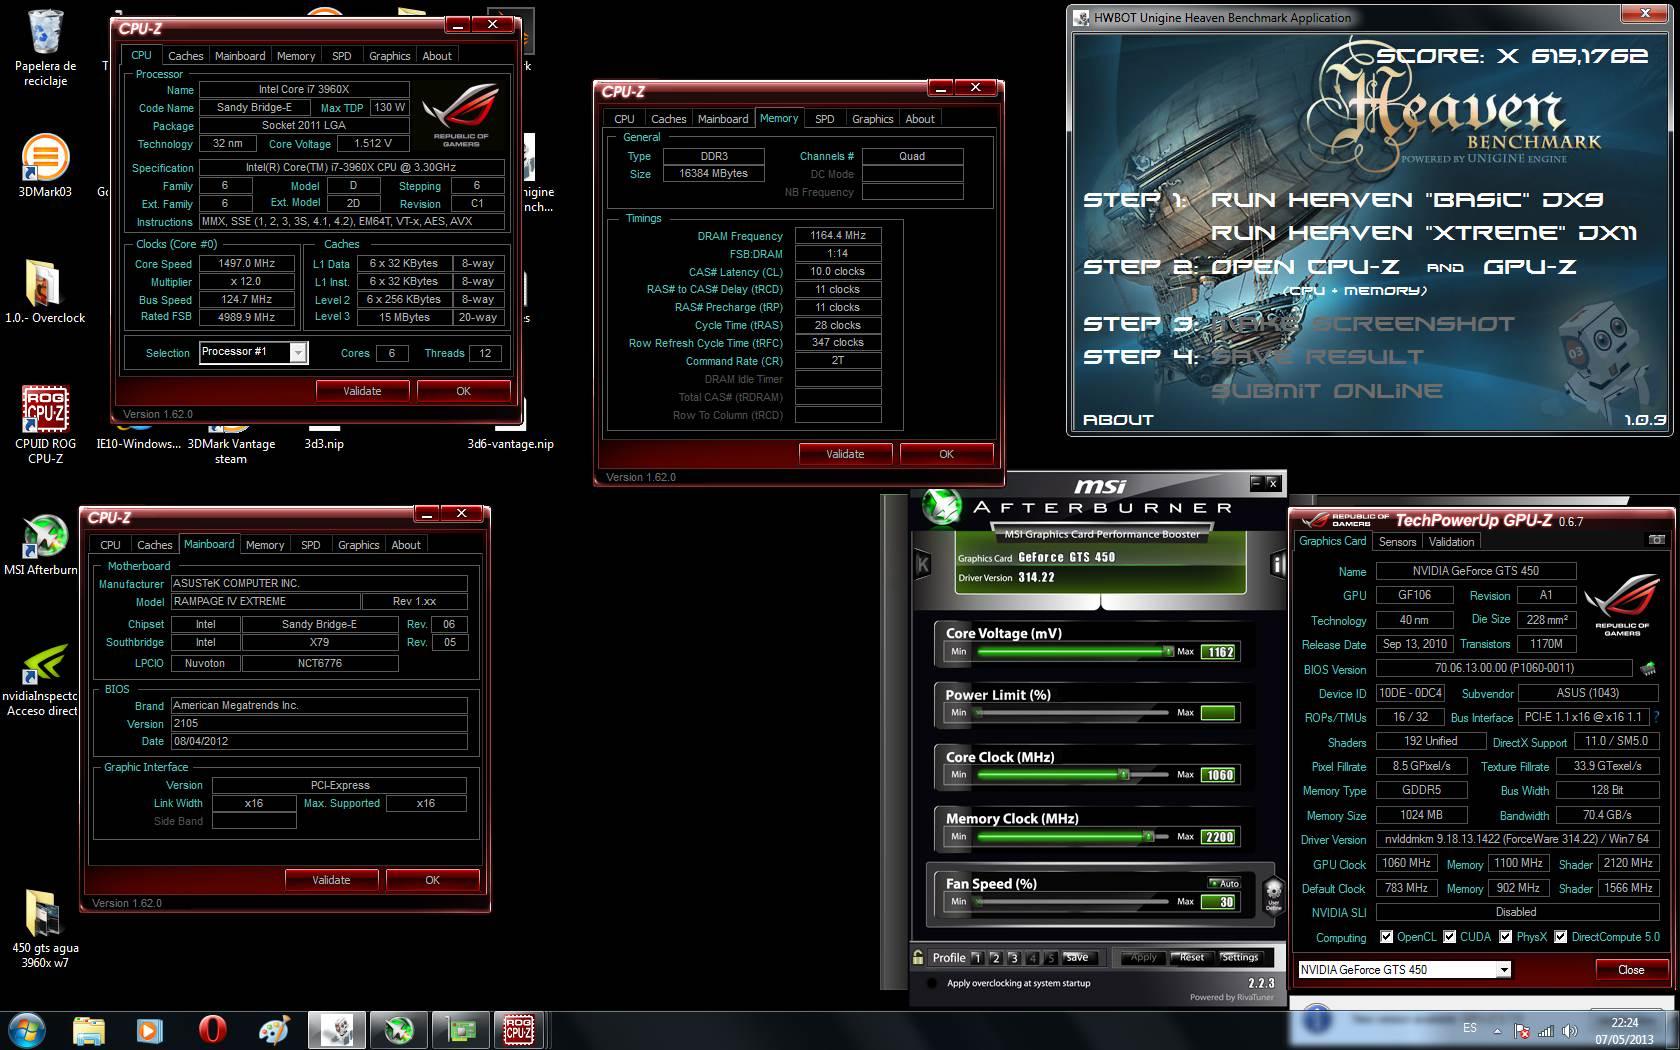Click Afterburner Reset button
The height and width of the screenshot is (1050, 1680).
point(1192,957)
